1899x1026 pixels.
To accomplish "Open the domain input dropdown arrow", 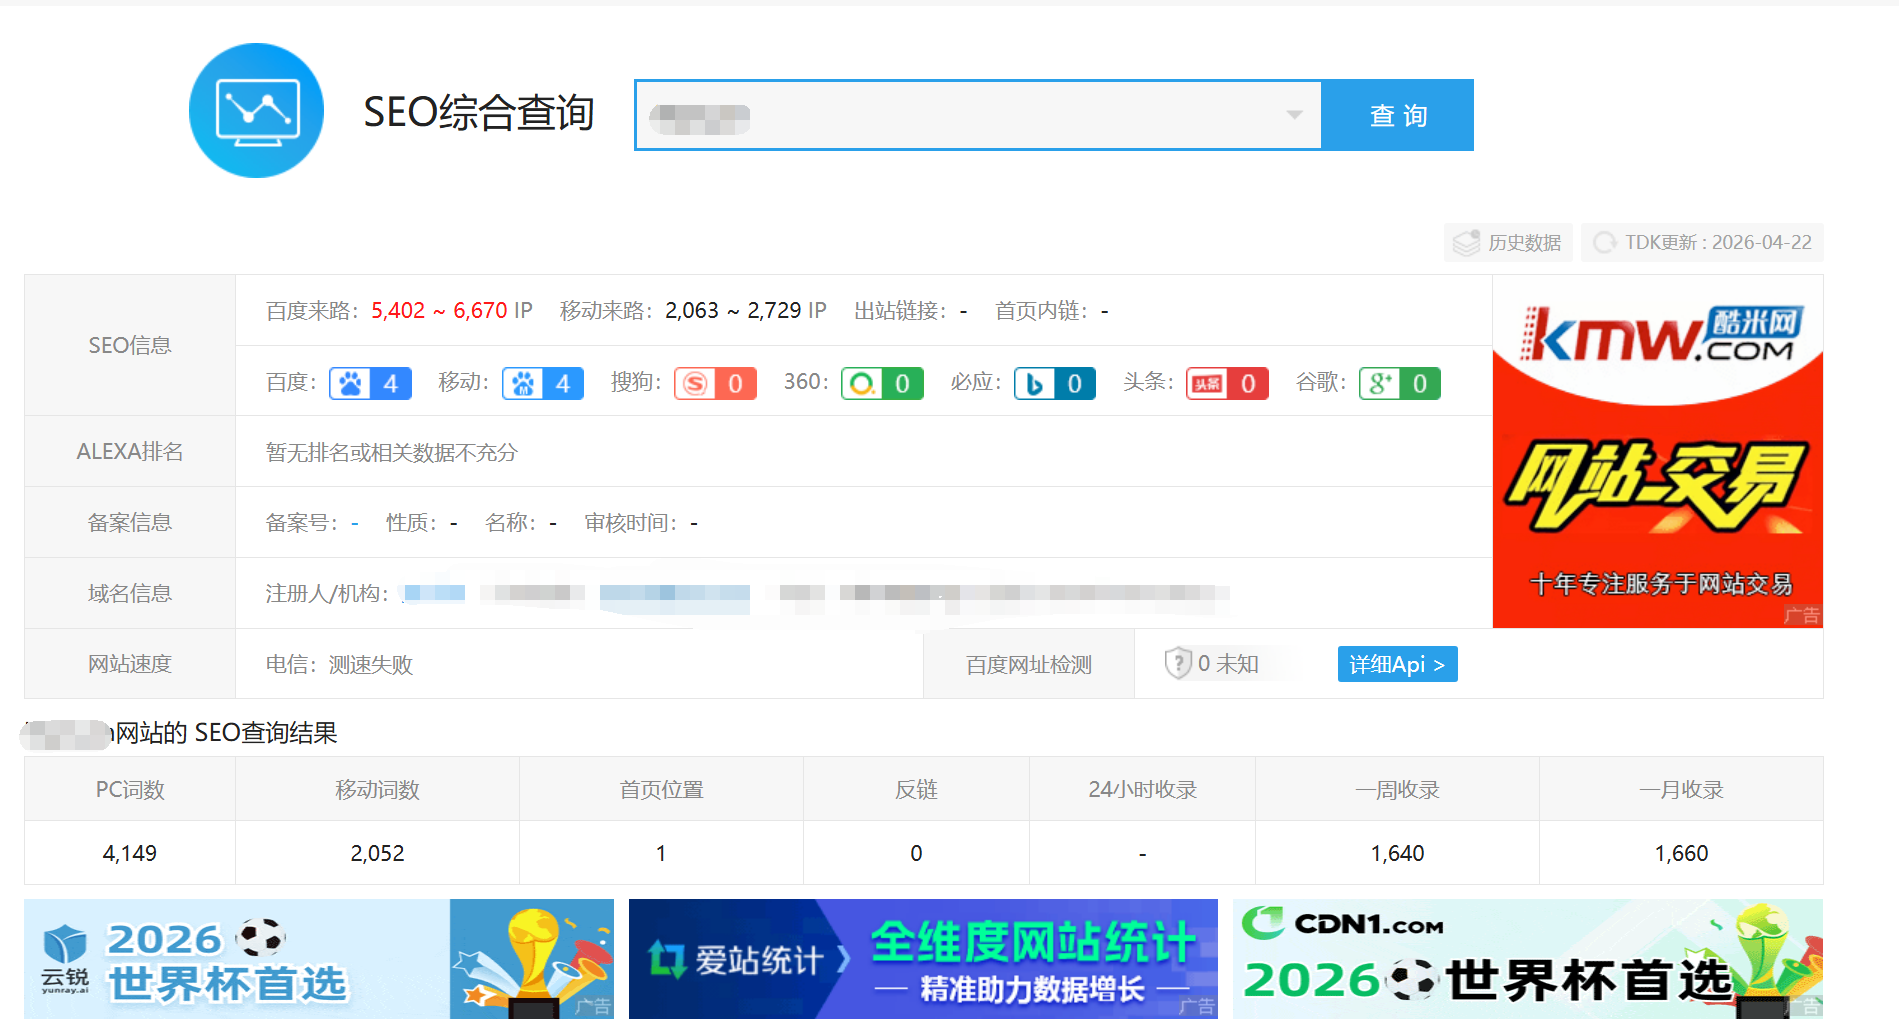I will (x=1294, y=115).
